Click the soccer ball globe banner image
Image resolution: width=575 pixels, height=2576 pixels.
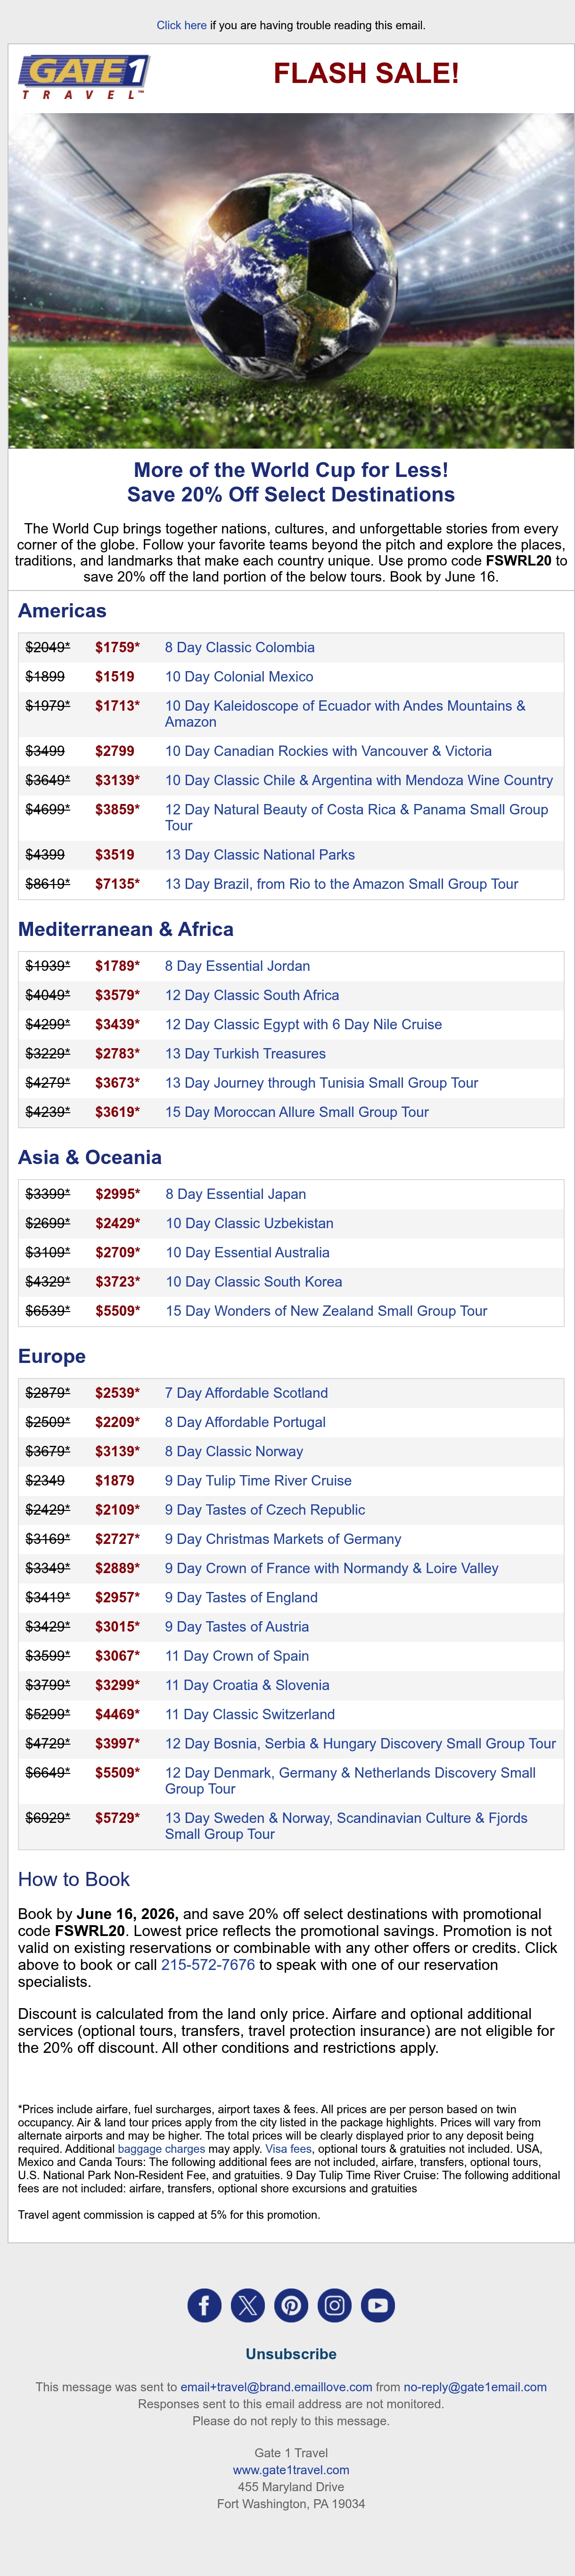click(x=291, y=280)
